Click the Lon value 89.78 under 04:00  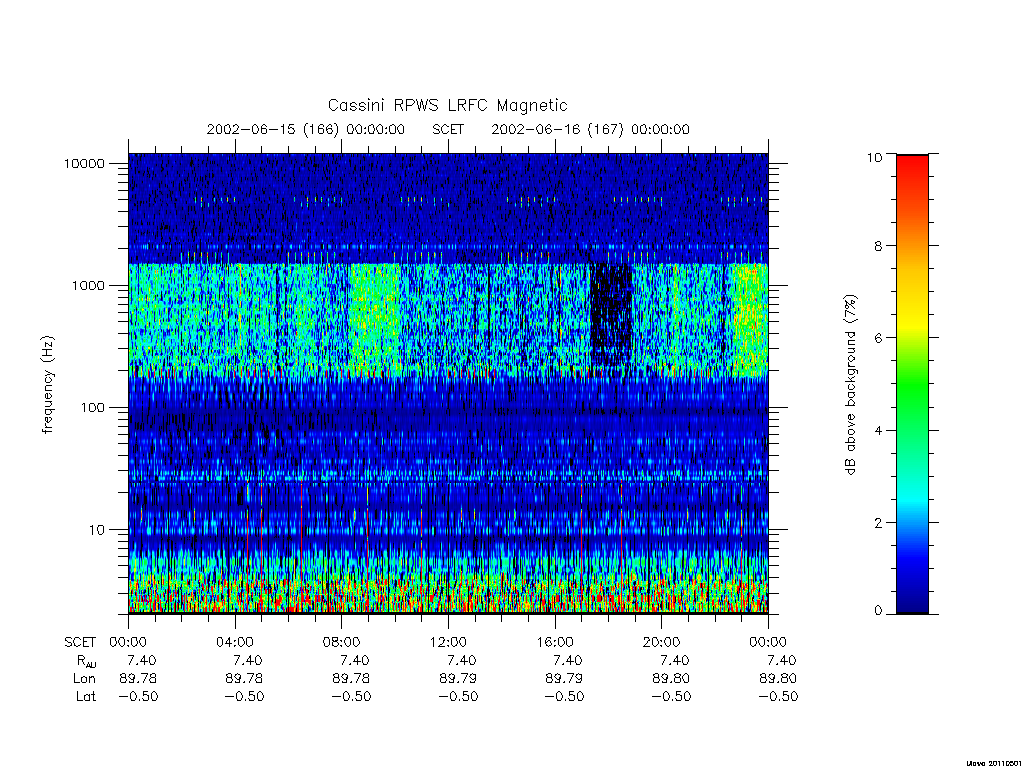244,679
